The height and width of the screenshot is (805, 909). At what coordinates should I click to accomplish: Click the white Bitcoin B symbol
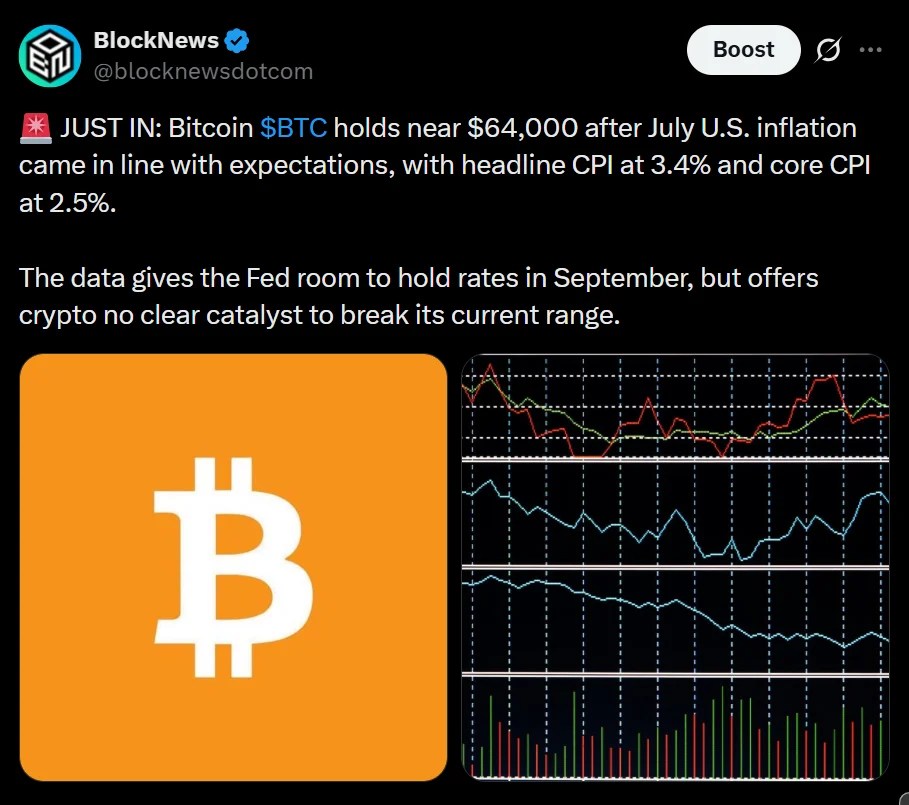[x=233, y=567]
